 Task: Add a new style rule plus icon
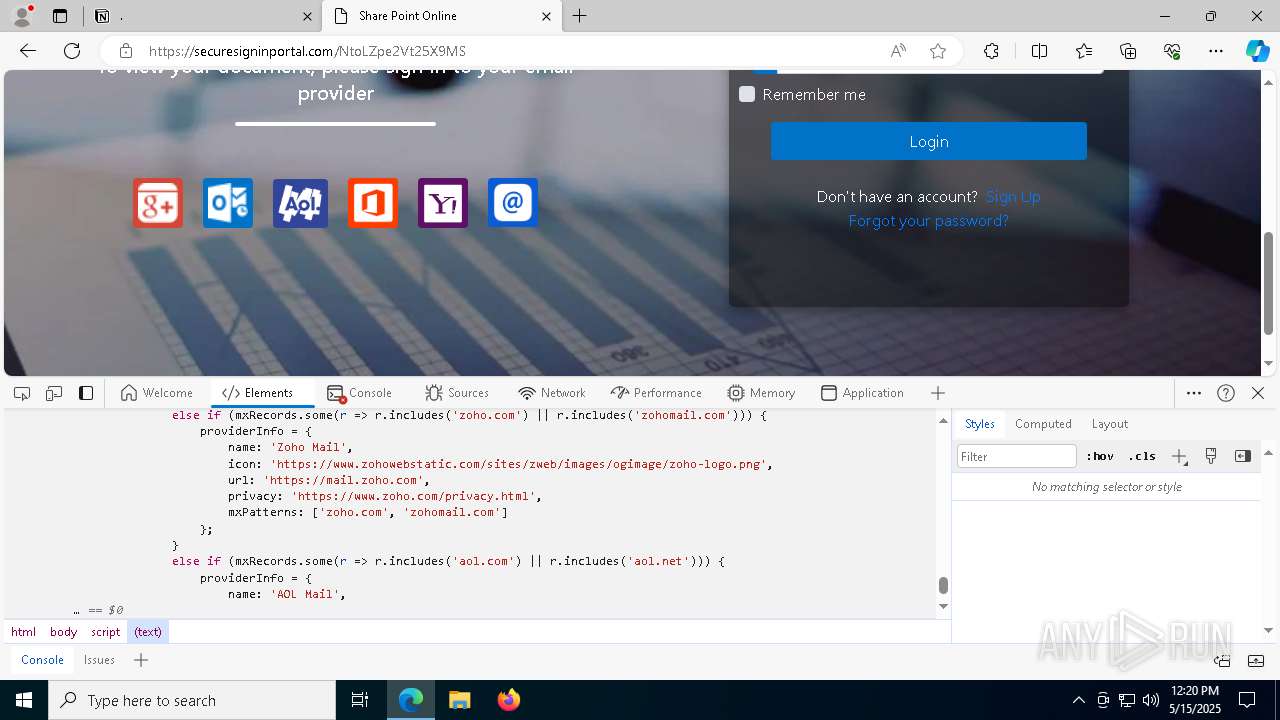pos(1179,456)
